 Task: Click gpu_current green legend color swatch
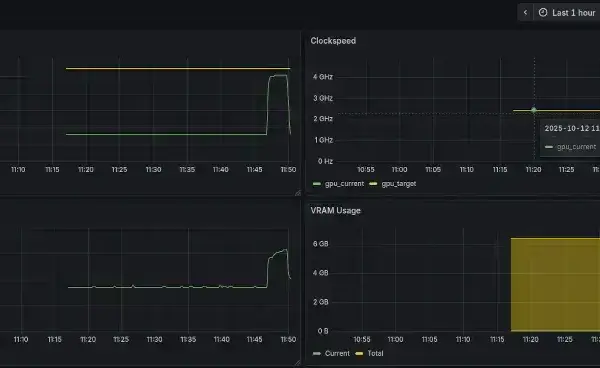point(317,184)
